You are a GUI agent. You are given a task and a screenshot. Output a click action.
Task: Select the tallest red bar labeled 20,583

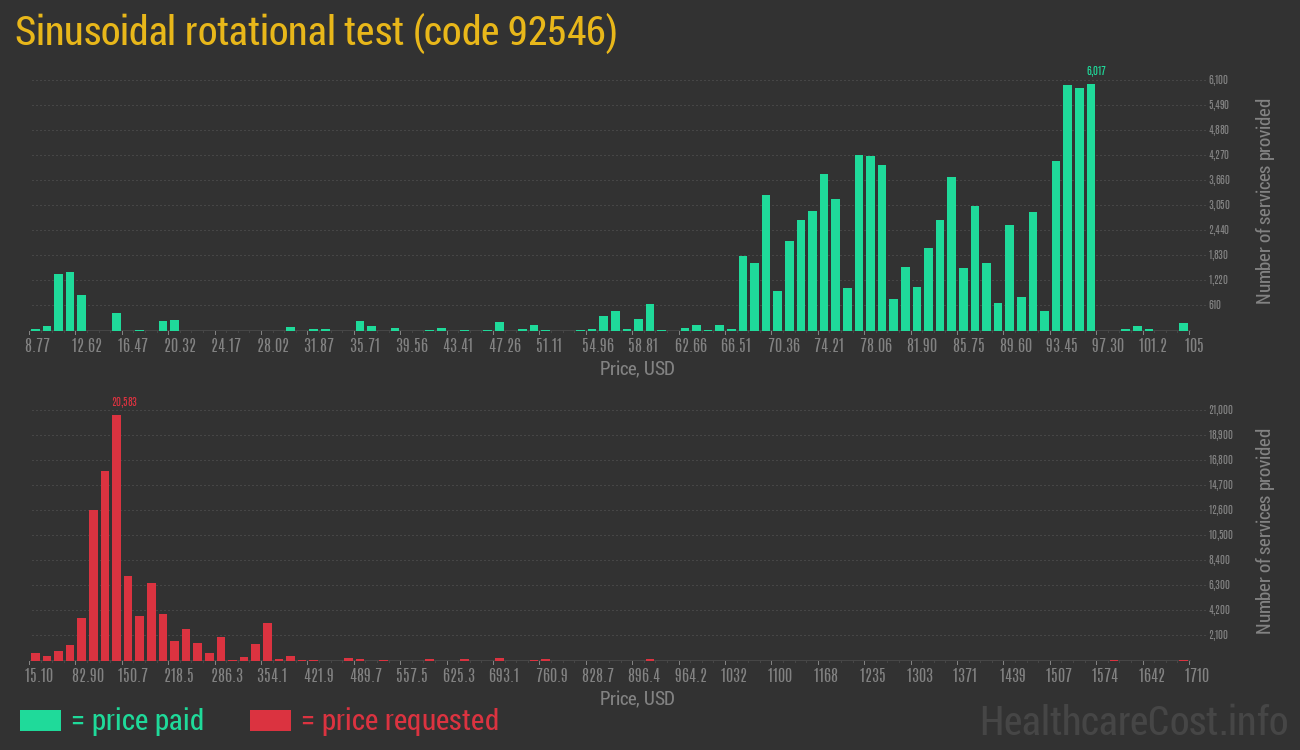coord(116,537)
